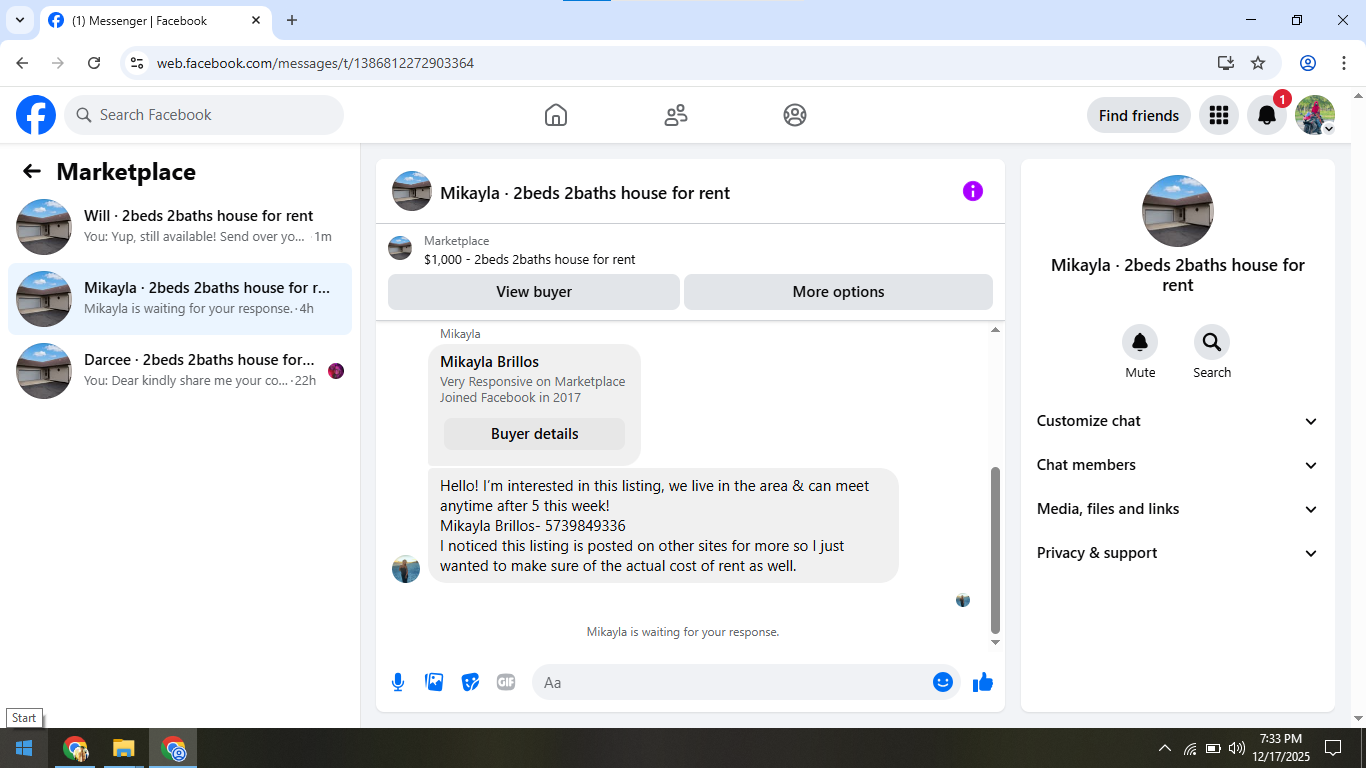1366x768 pixels.
Task: Click the voice clip microphone icon
Action: (x=398, y=682)
